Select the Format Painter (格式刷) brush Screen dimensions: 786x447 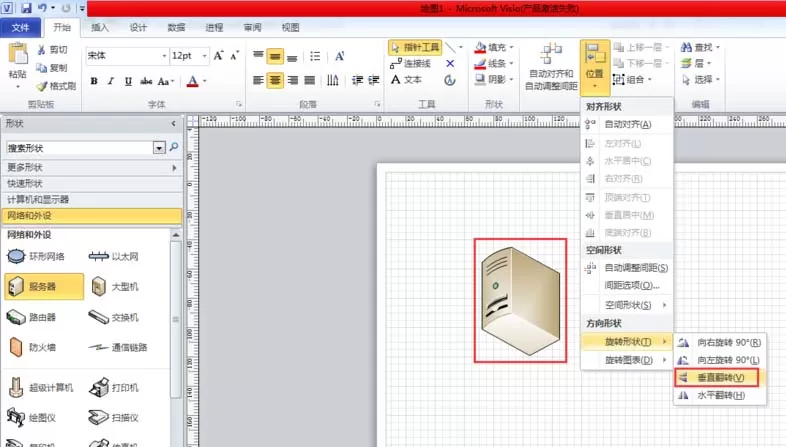(x=43, y=86)
